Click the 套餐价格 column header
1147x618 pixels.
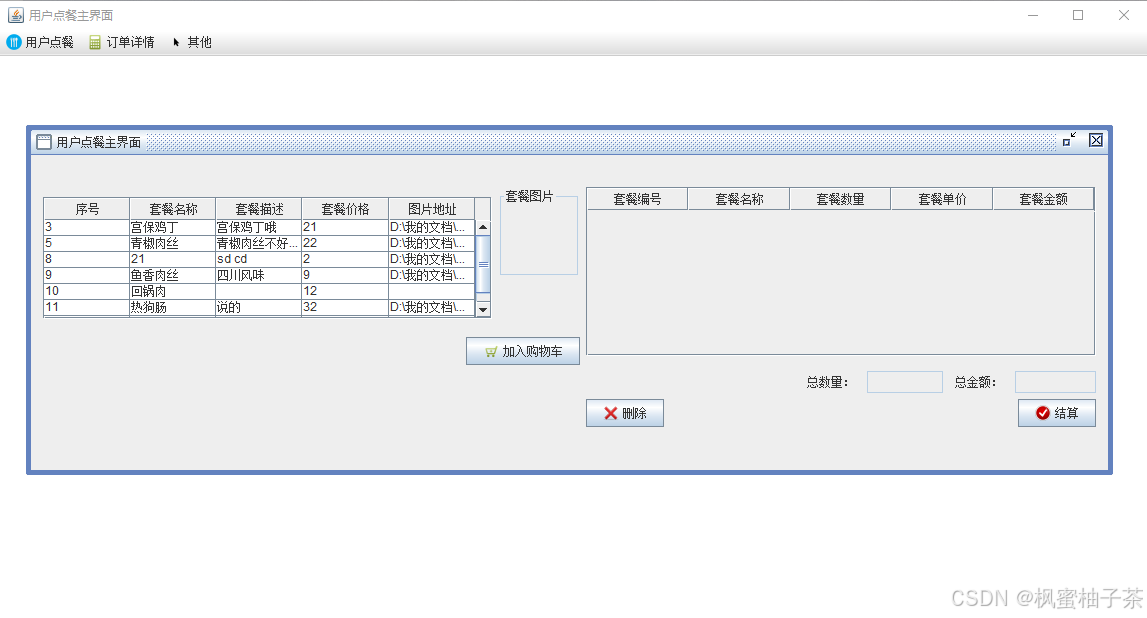(345, 209)
